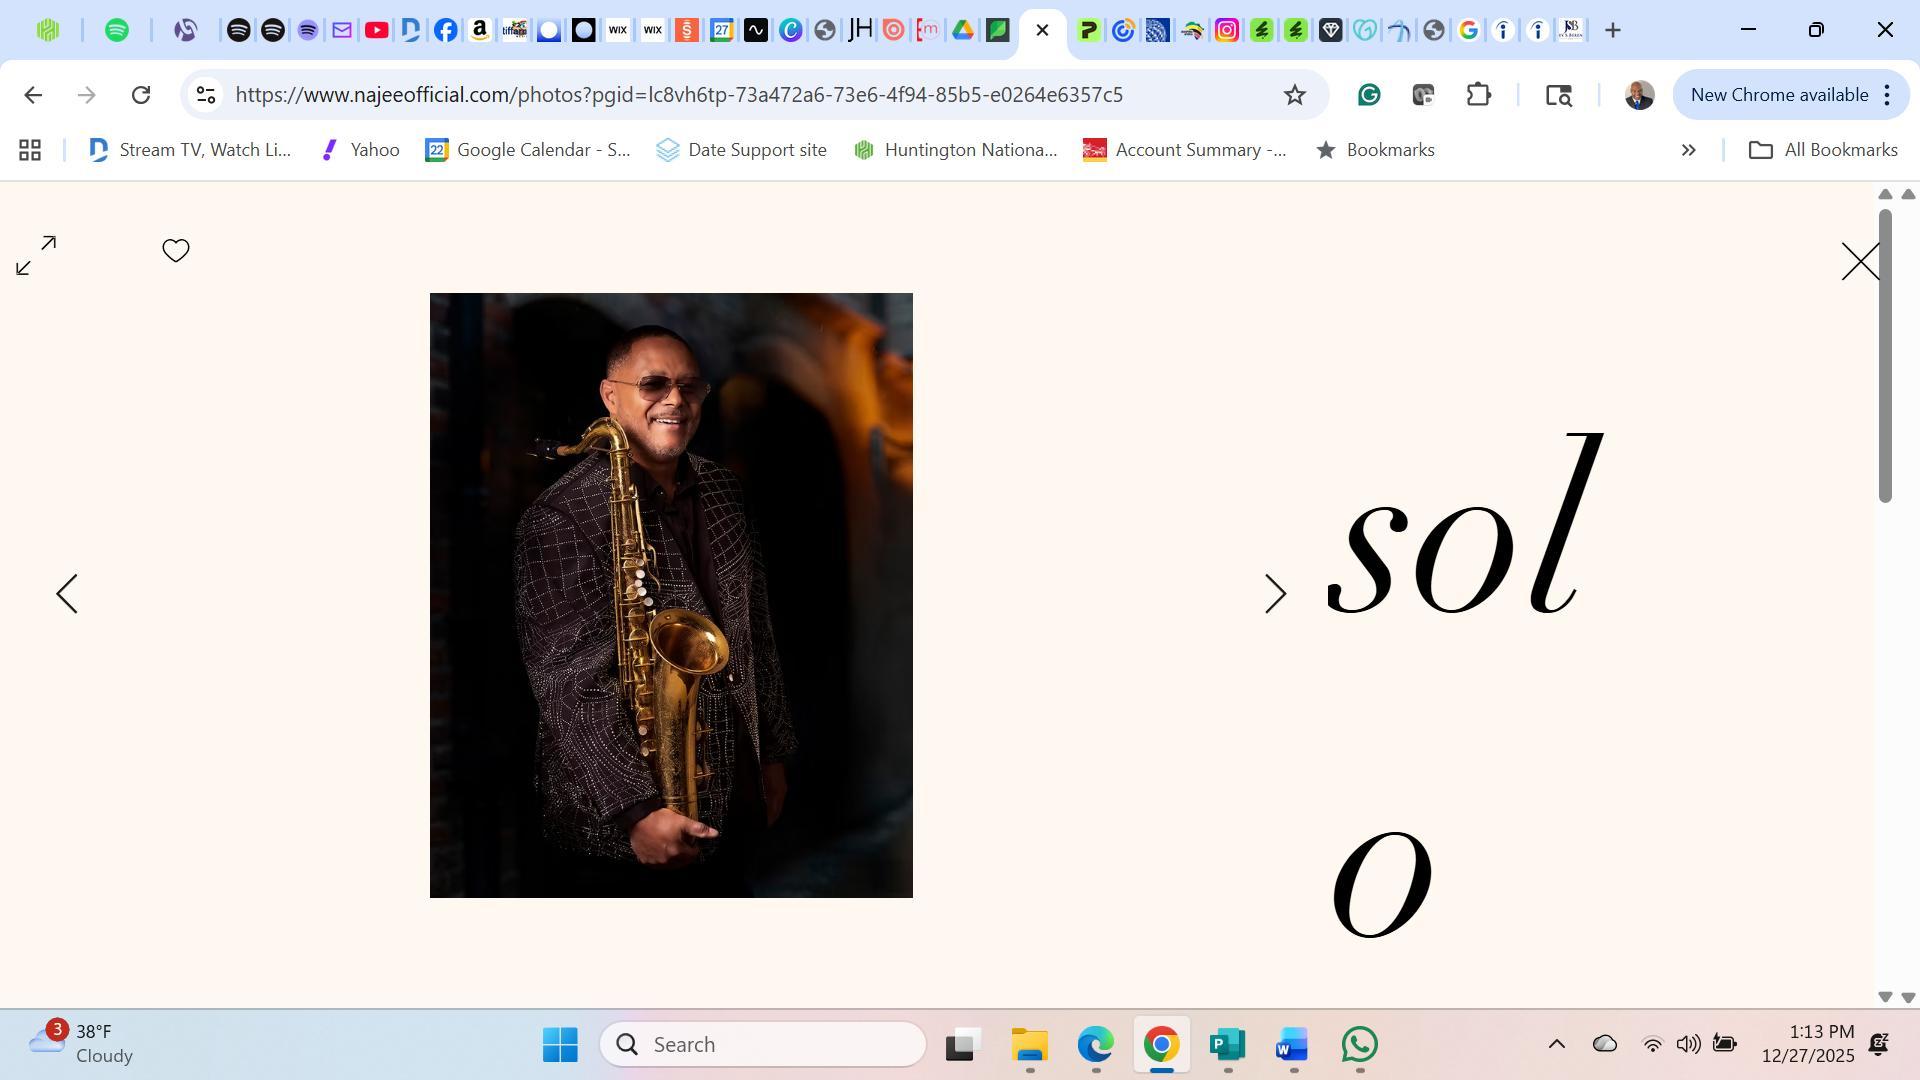Show hidden system tray icons
The image size is (1920, 1080).
pyautogui.click(x=1556, y=1044)
